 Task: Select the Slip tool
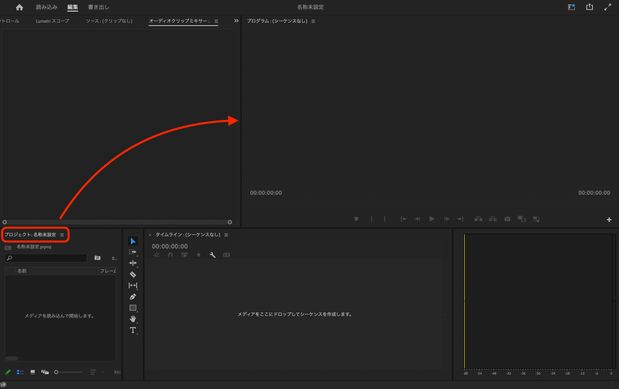133,285
